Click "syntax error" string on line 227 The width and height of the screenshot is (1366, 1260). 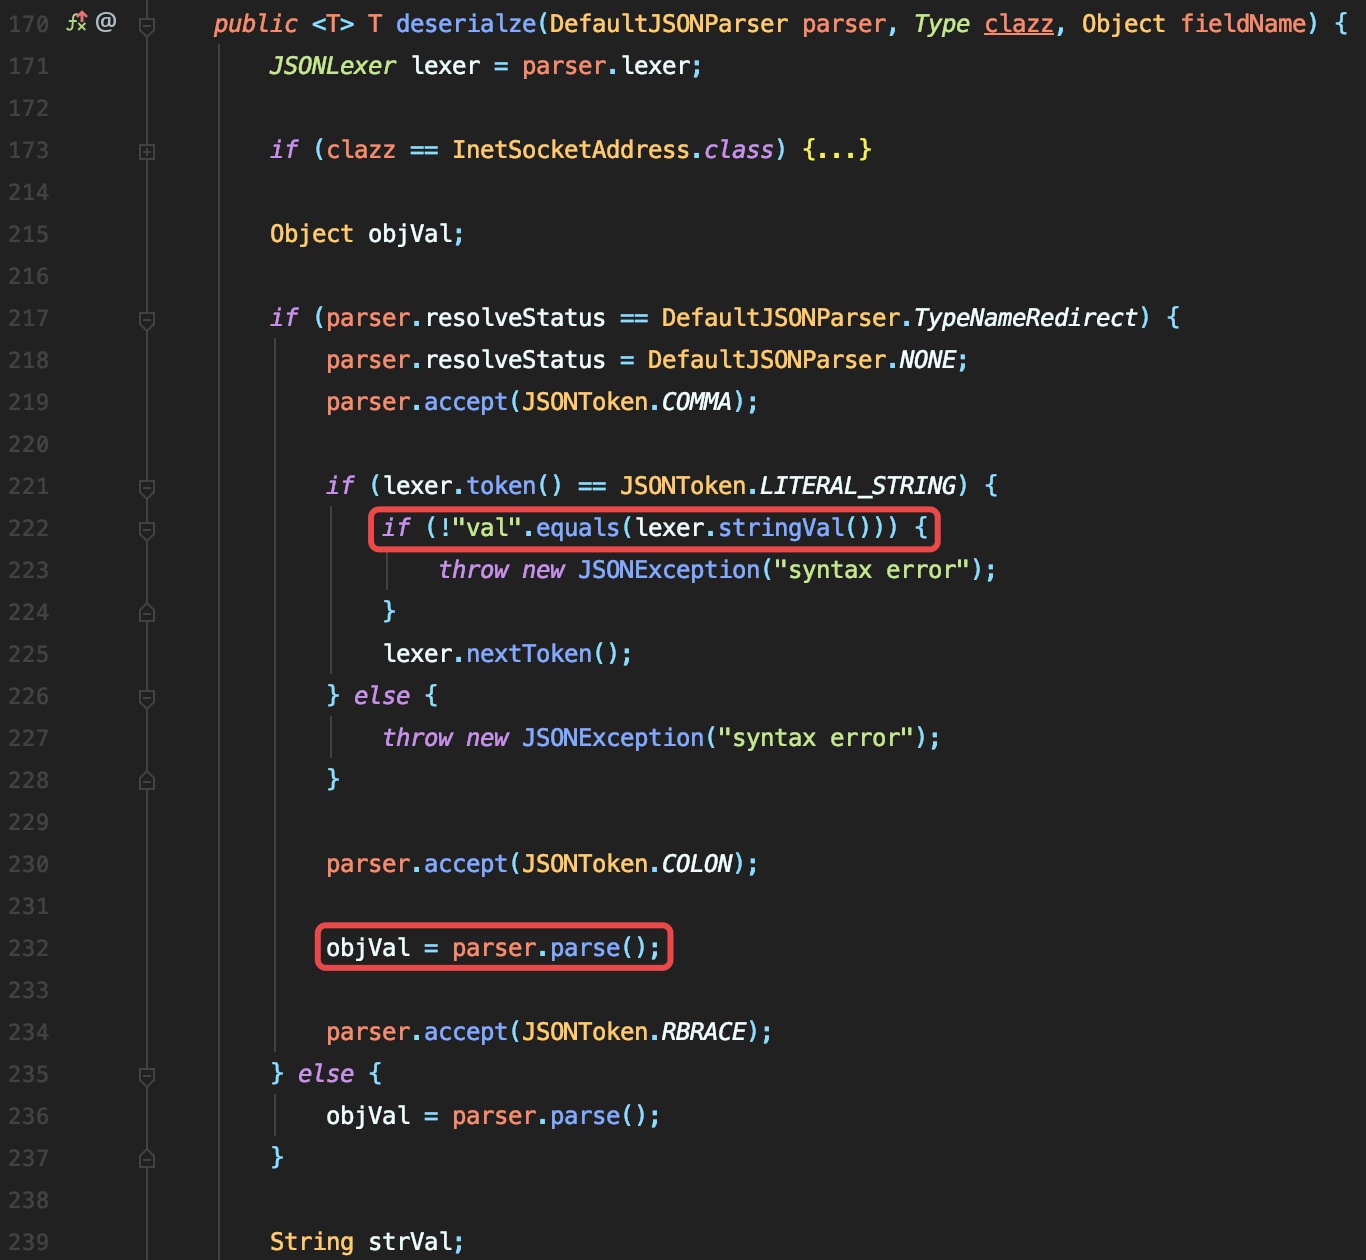816,738
